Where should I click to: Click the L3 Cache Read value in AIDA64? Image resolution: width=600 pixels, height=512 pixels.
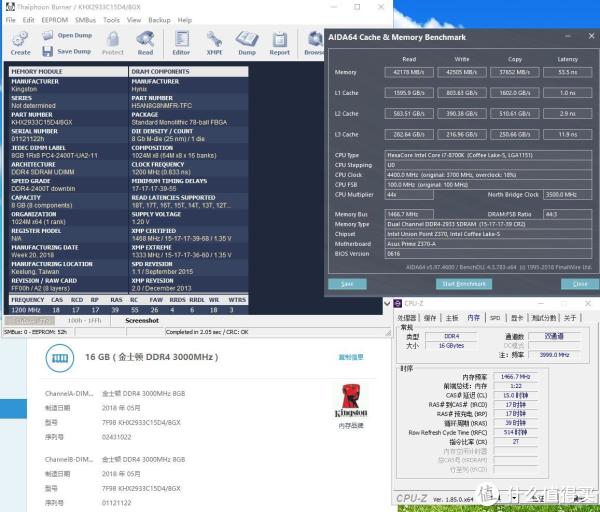(409, 134)
